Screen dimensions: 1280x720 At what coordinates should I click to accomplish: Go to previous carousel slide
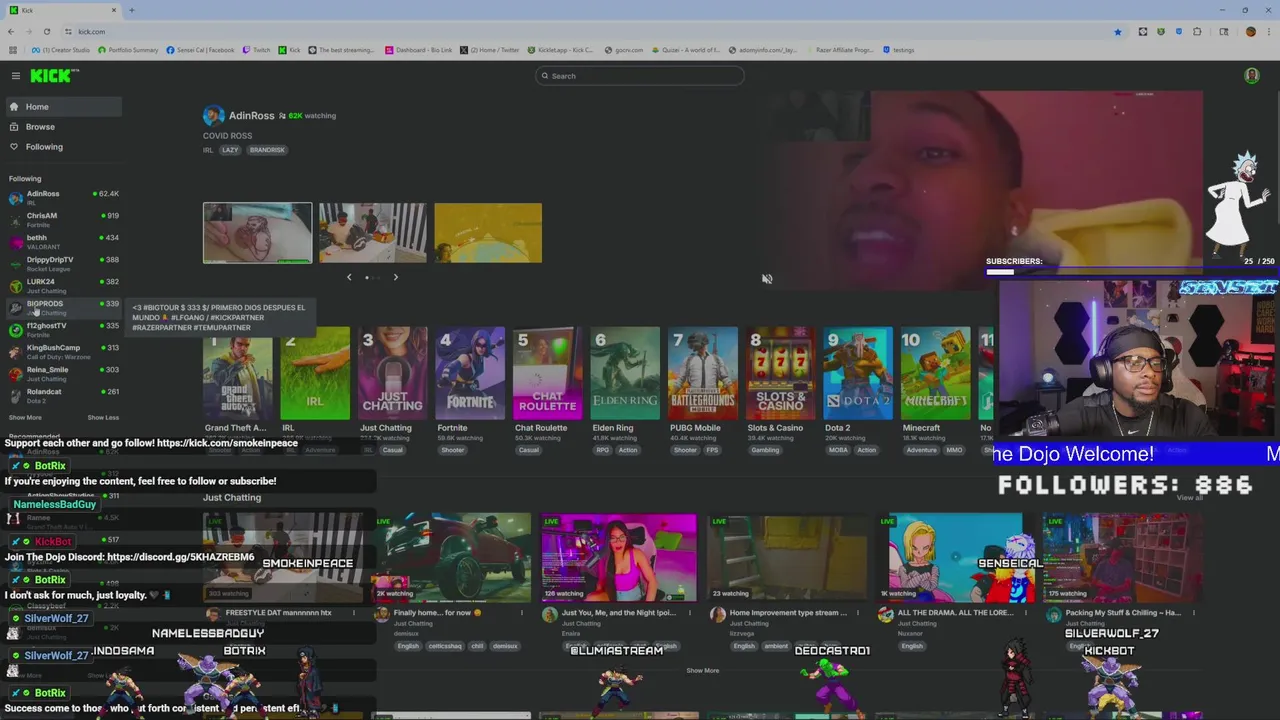pyautogui.click(x=349, y=277)
